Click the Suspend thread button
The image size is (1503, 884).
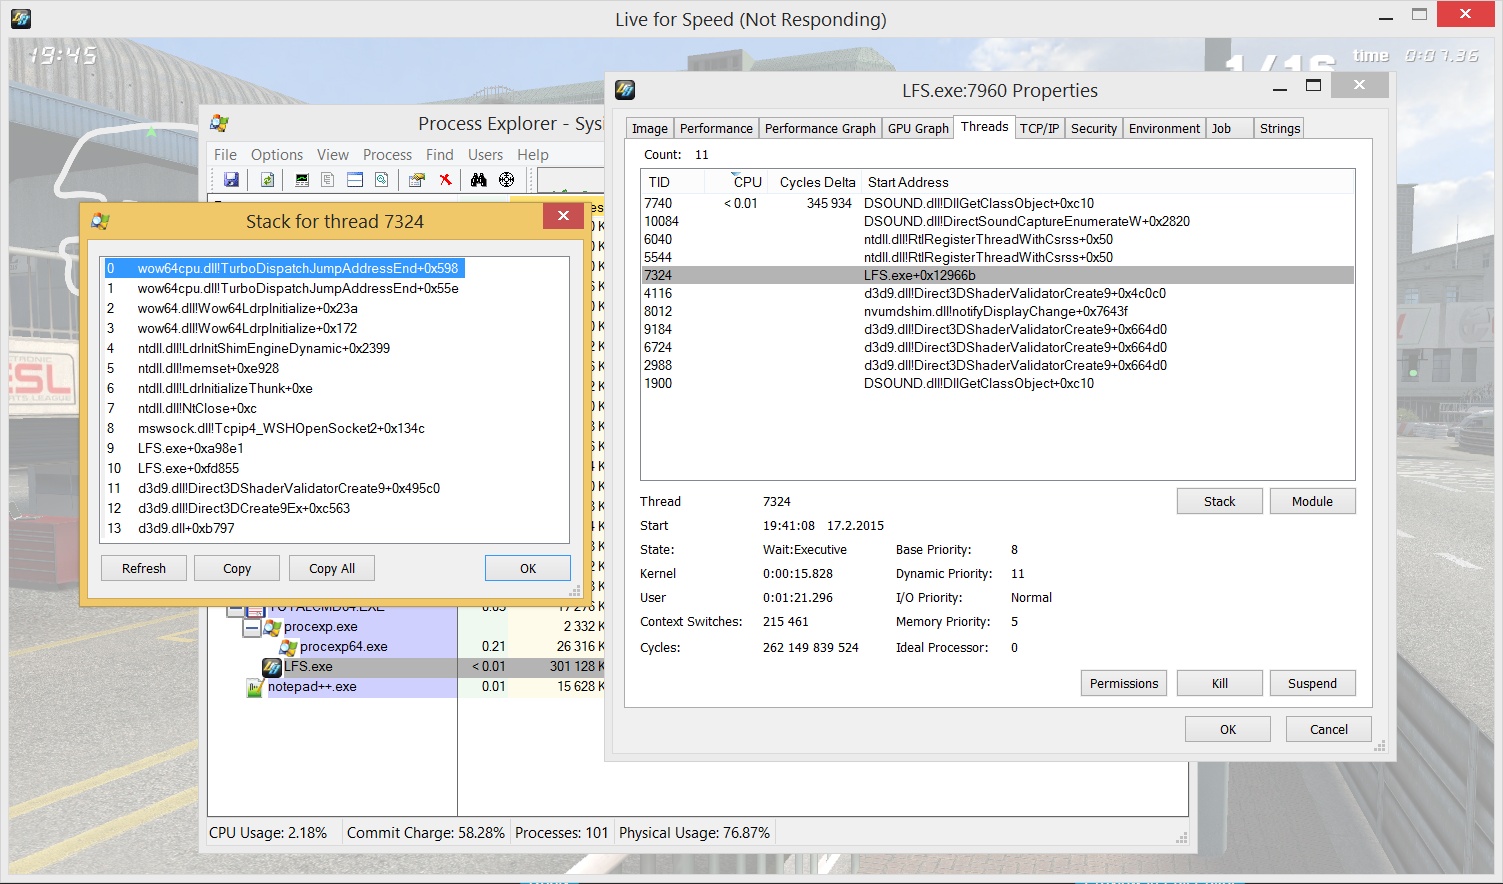[x=1312, y=683]
